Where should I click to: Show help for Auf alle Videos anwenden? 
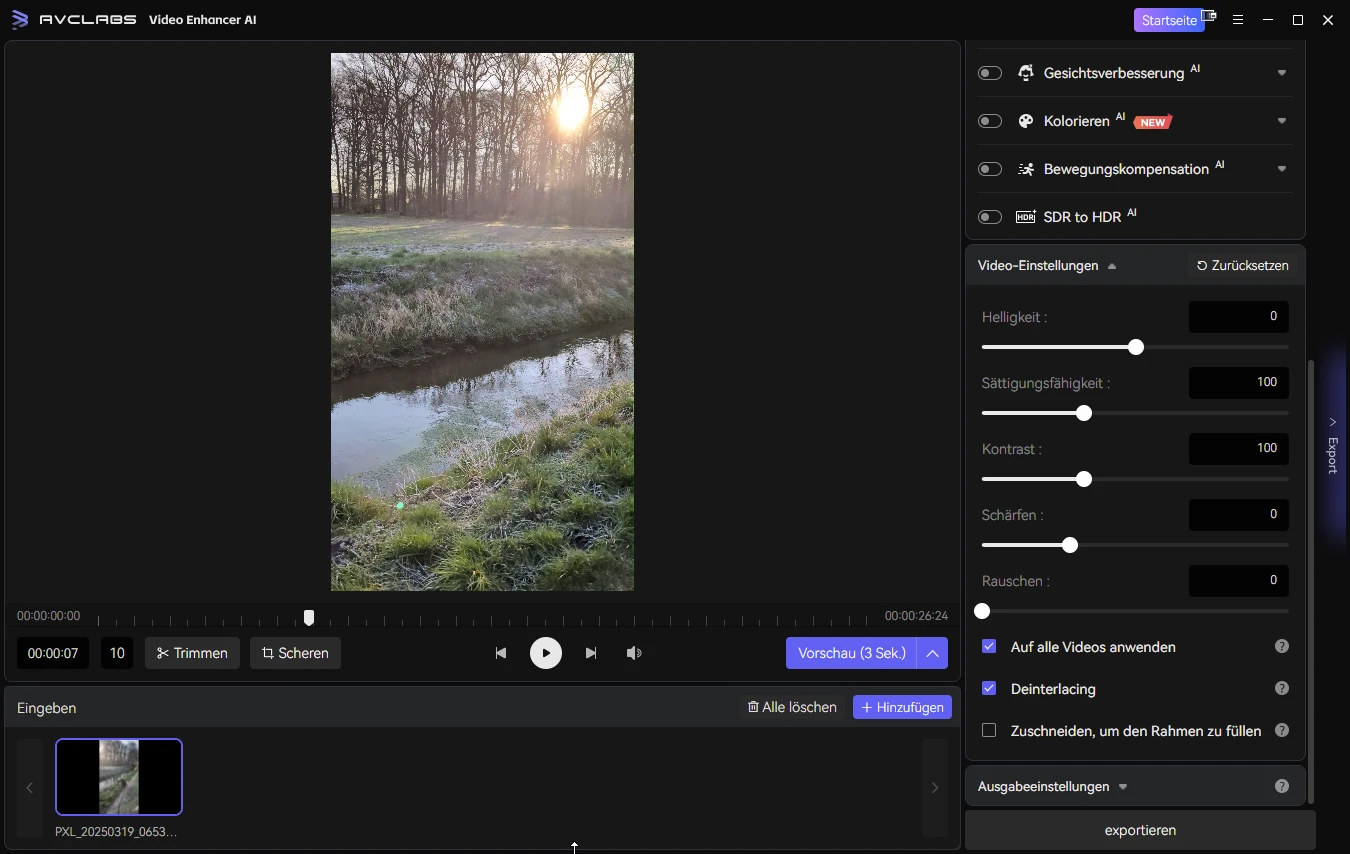(x=1281, y=646)
